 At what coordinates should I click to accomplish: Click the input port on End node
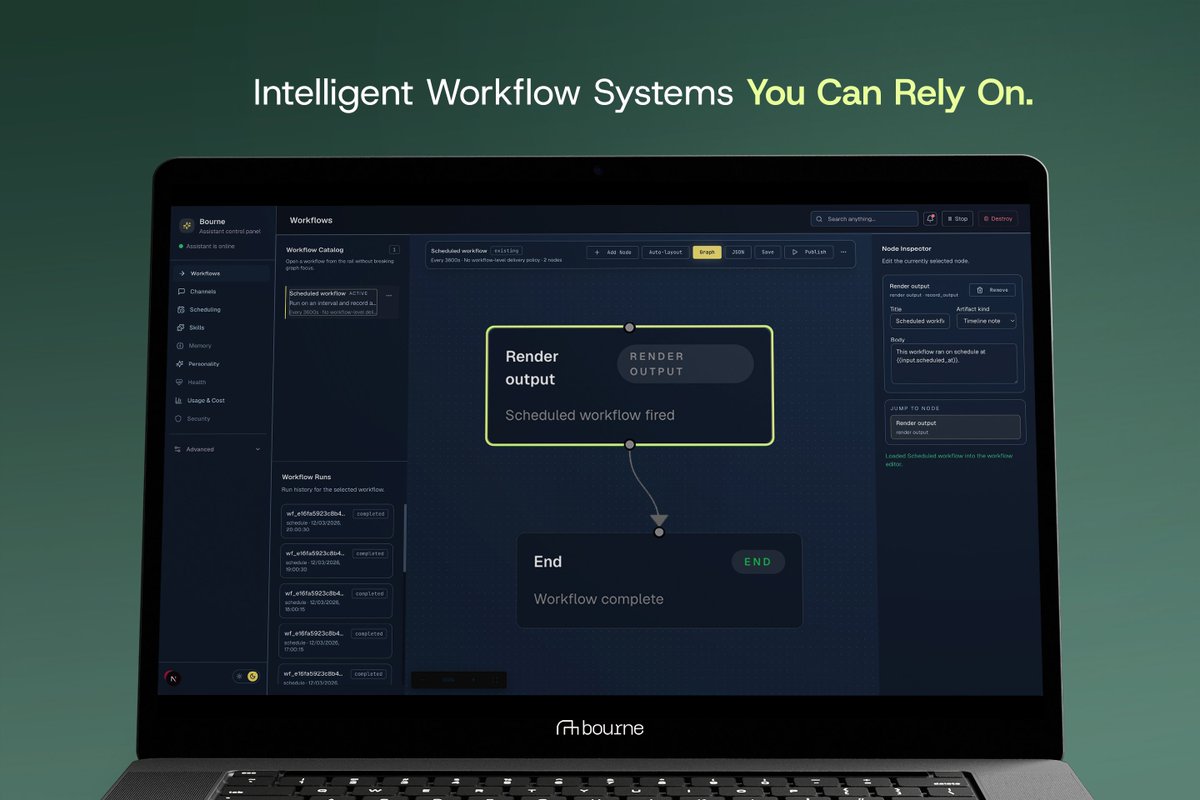point(659,532)
